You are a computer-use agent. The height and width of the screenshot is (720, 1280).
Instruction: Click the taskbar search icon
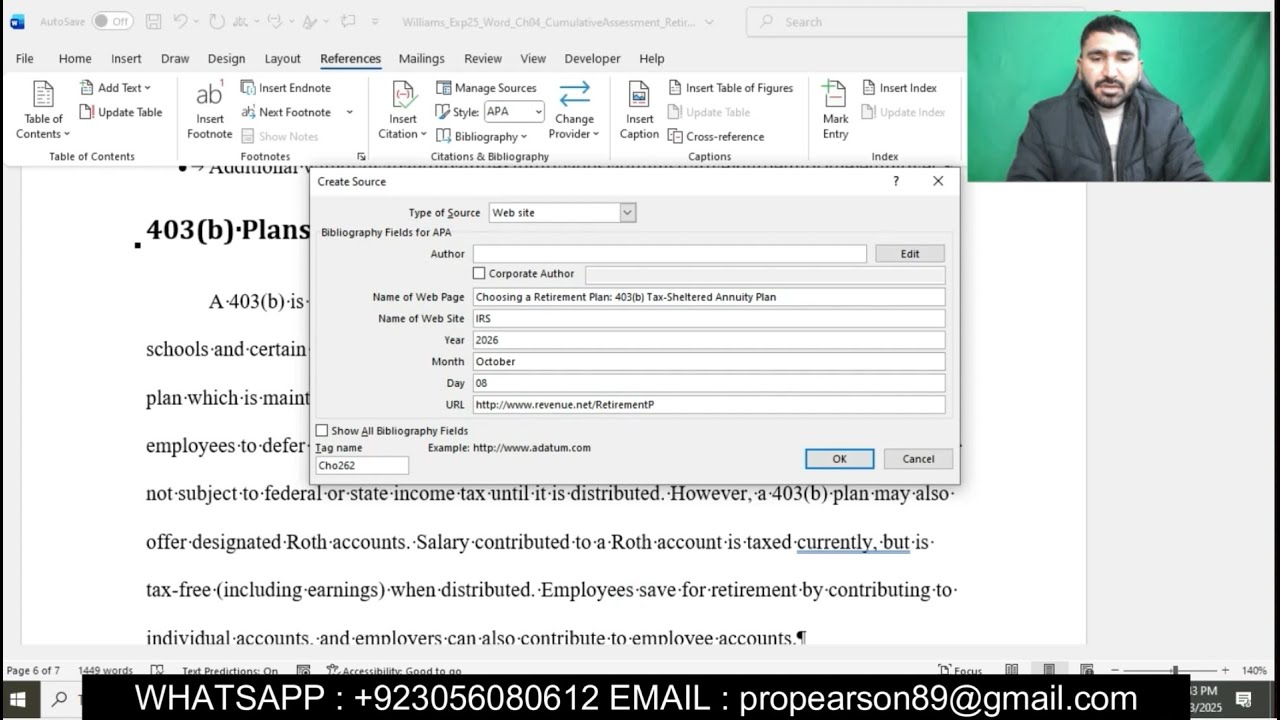pyautogui.click(x=59, y=699)
